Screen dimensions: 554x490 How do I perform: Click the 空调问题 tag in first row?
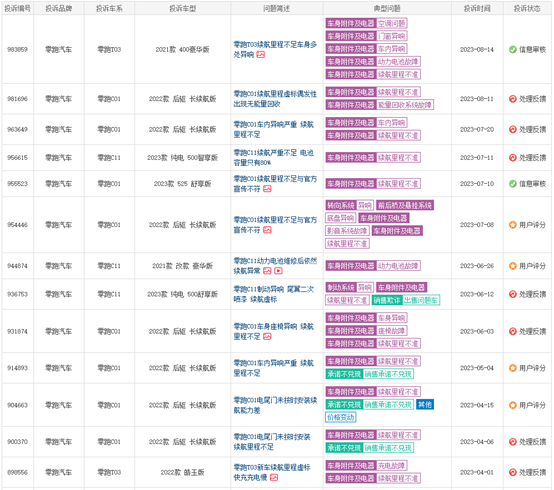tap(391, 24)
